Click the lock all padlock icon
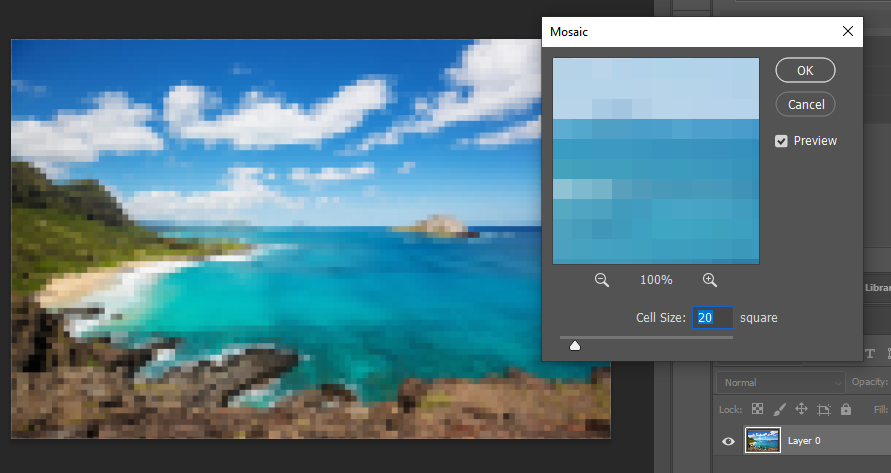The height and width of the screenshot is (473, 891). [846, 410]
